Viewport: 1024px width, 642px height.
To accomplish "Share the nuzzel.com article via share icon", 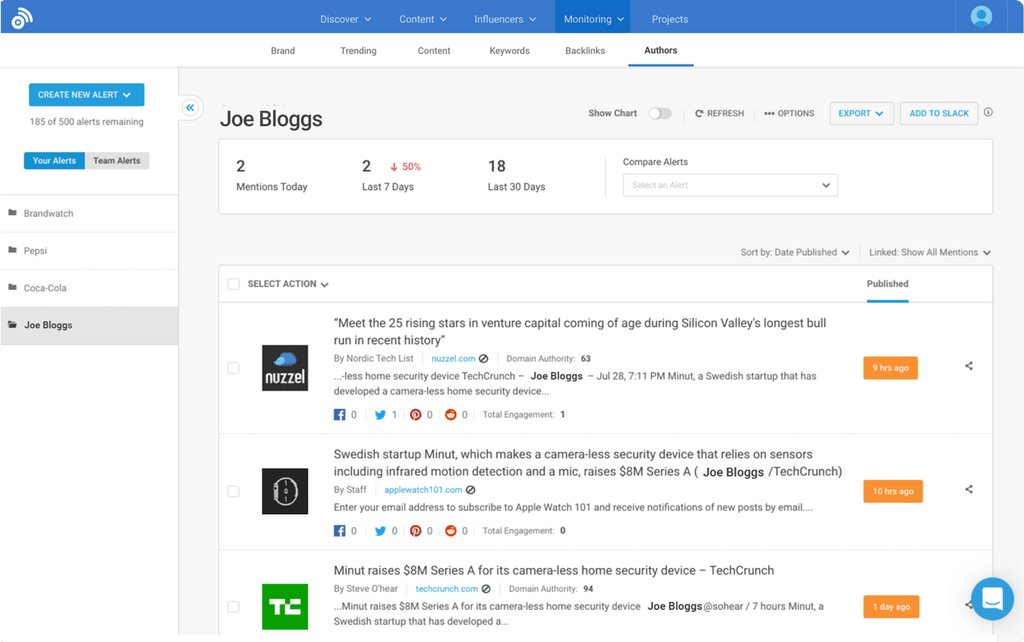I will pyautogui.click(x=969, y=366).
